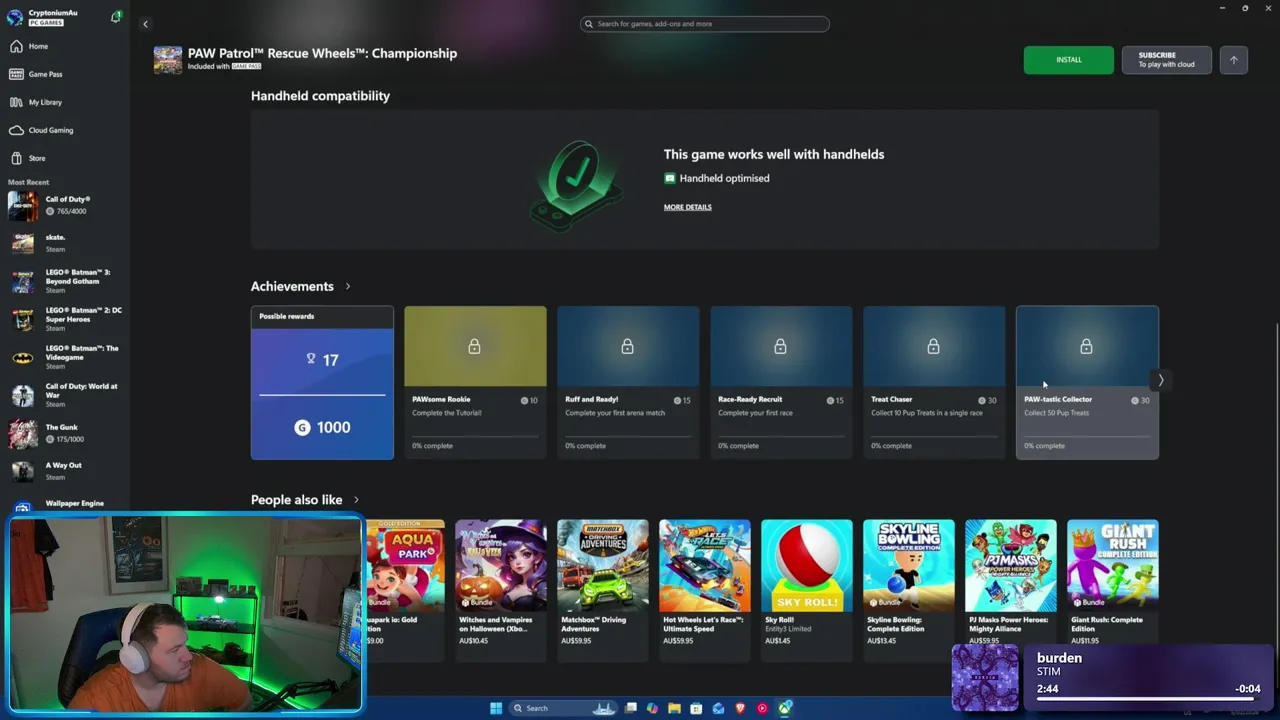The height and width of the screenshot is (720, 1280).
Task: Click the green Install button
Action: coord(1068,60)
